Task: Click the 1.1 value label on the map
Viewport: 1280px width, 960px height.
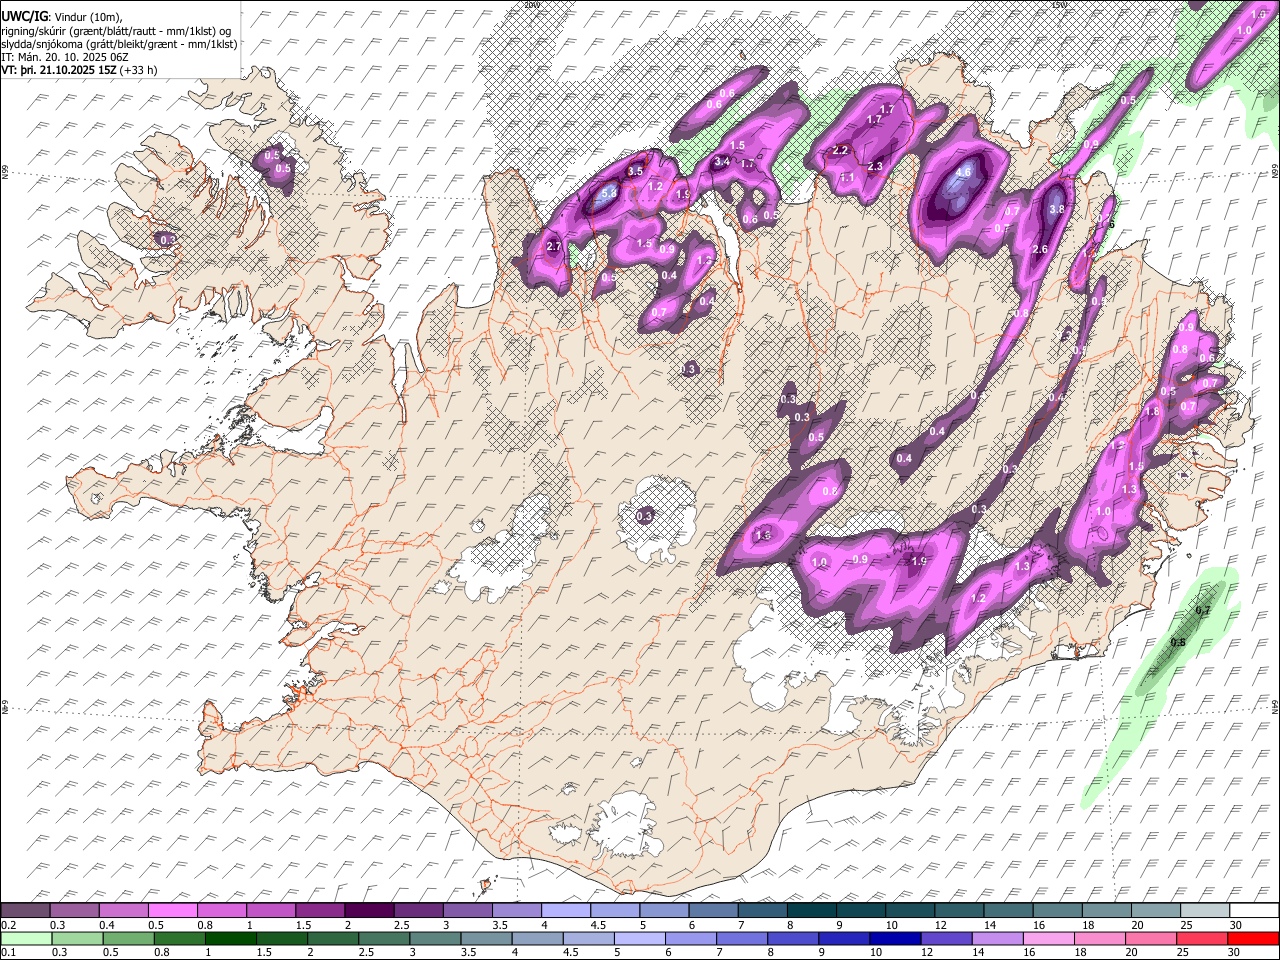Action: (846, 177)
